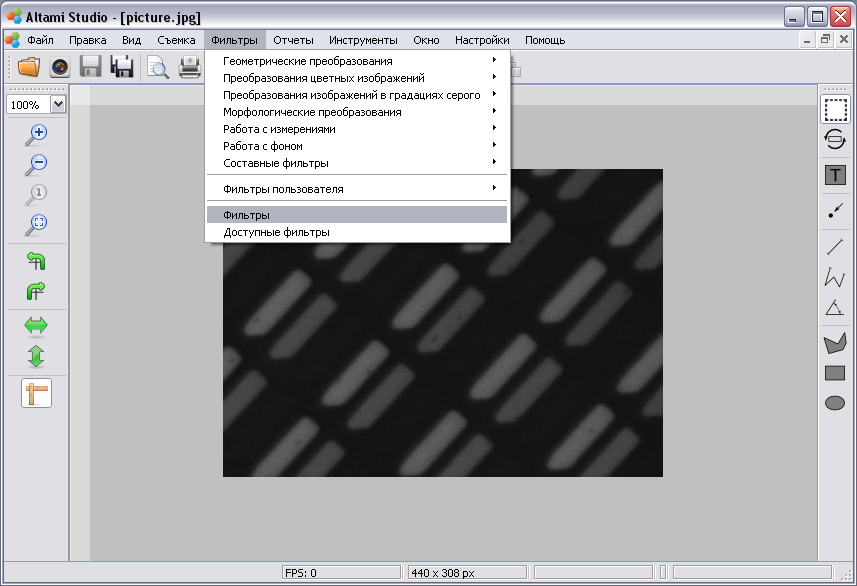
Task: Click the fit to window magnifier
Action: 36,225
